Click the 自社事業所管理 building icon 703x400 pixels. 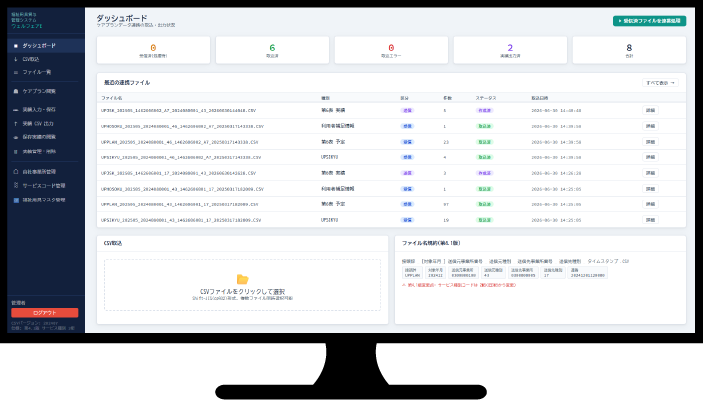[16, 171]
